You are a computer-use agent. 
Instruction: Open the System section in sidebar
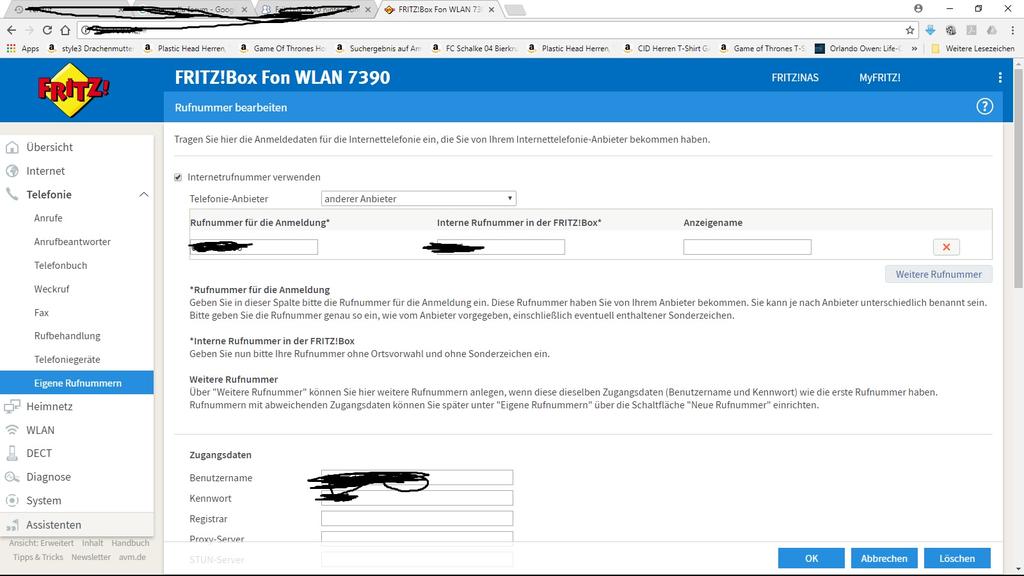click(43, 501)
